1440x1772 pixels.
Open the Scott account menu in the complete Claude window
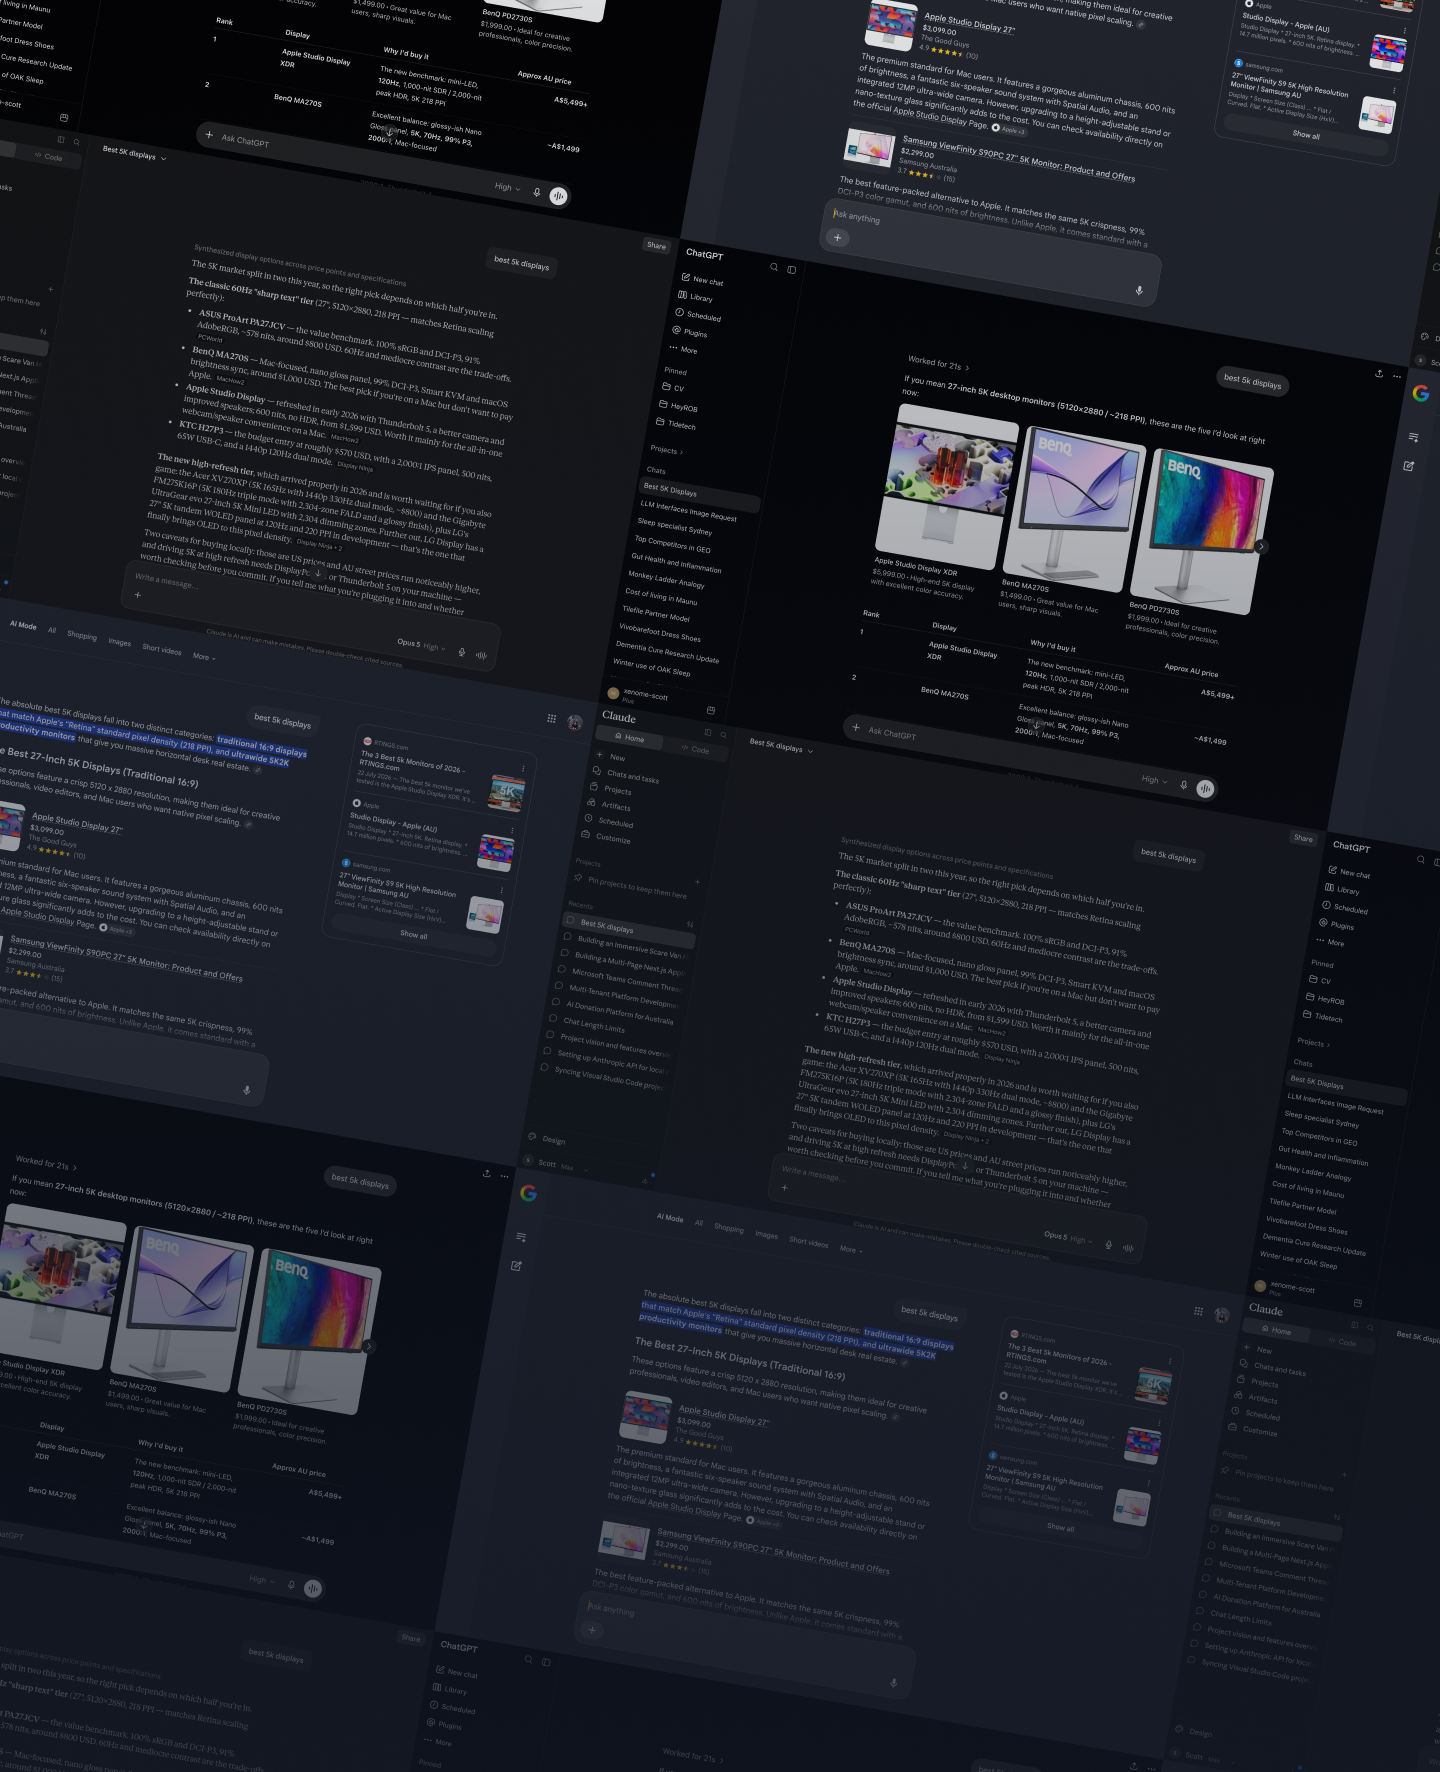tap(556, 1164)
